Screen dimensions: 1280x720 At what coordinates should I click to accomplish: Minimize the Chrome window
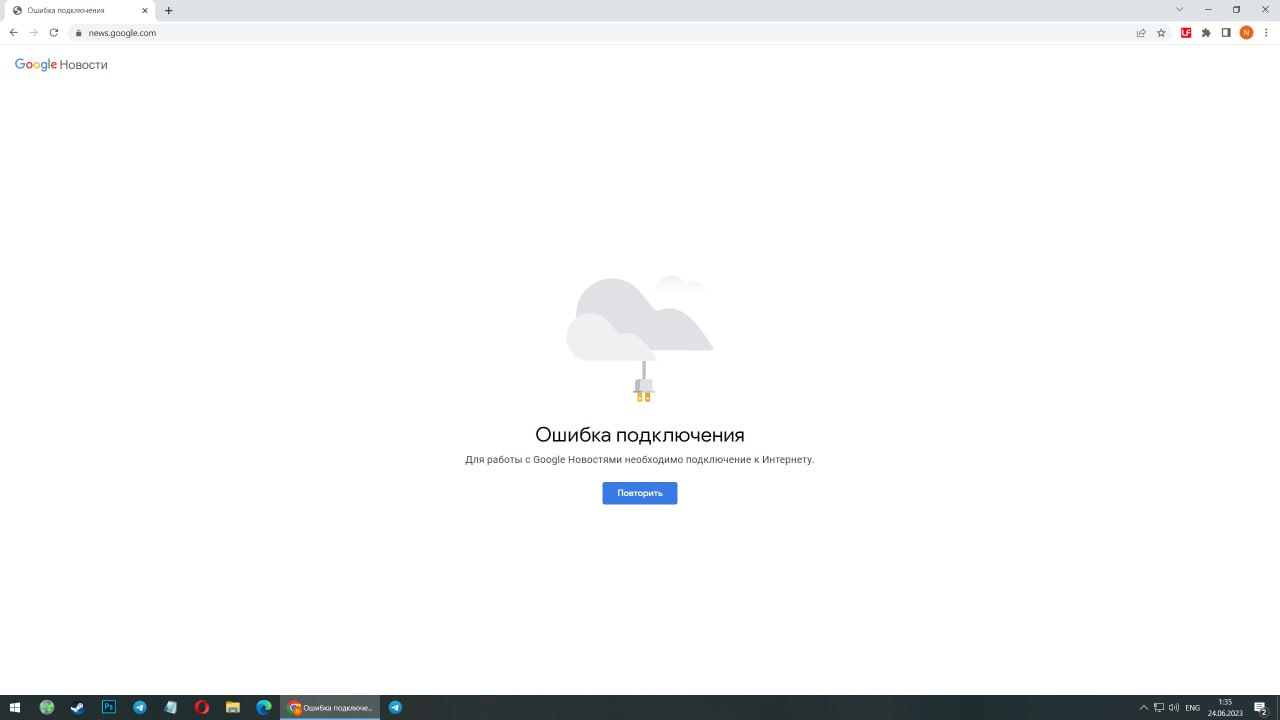point(1208,10)
